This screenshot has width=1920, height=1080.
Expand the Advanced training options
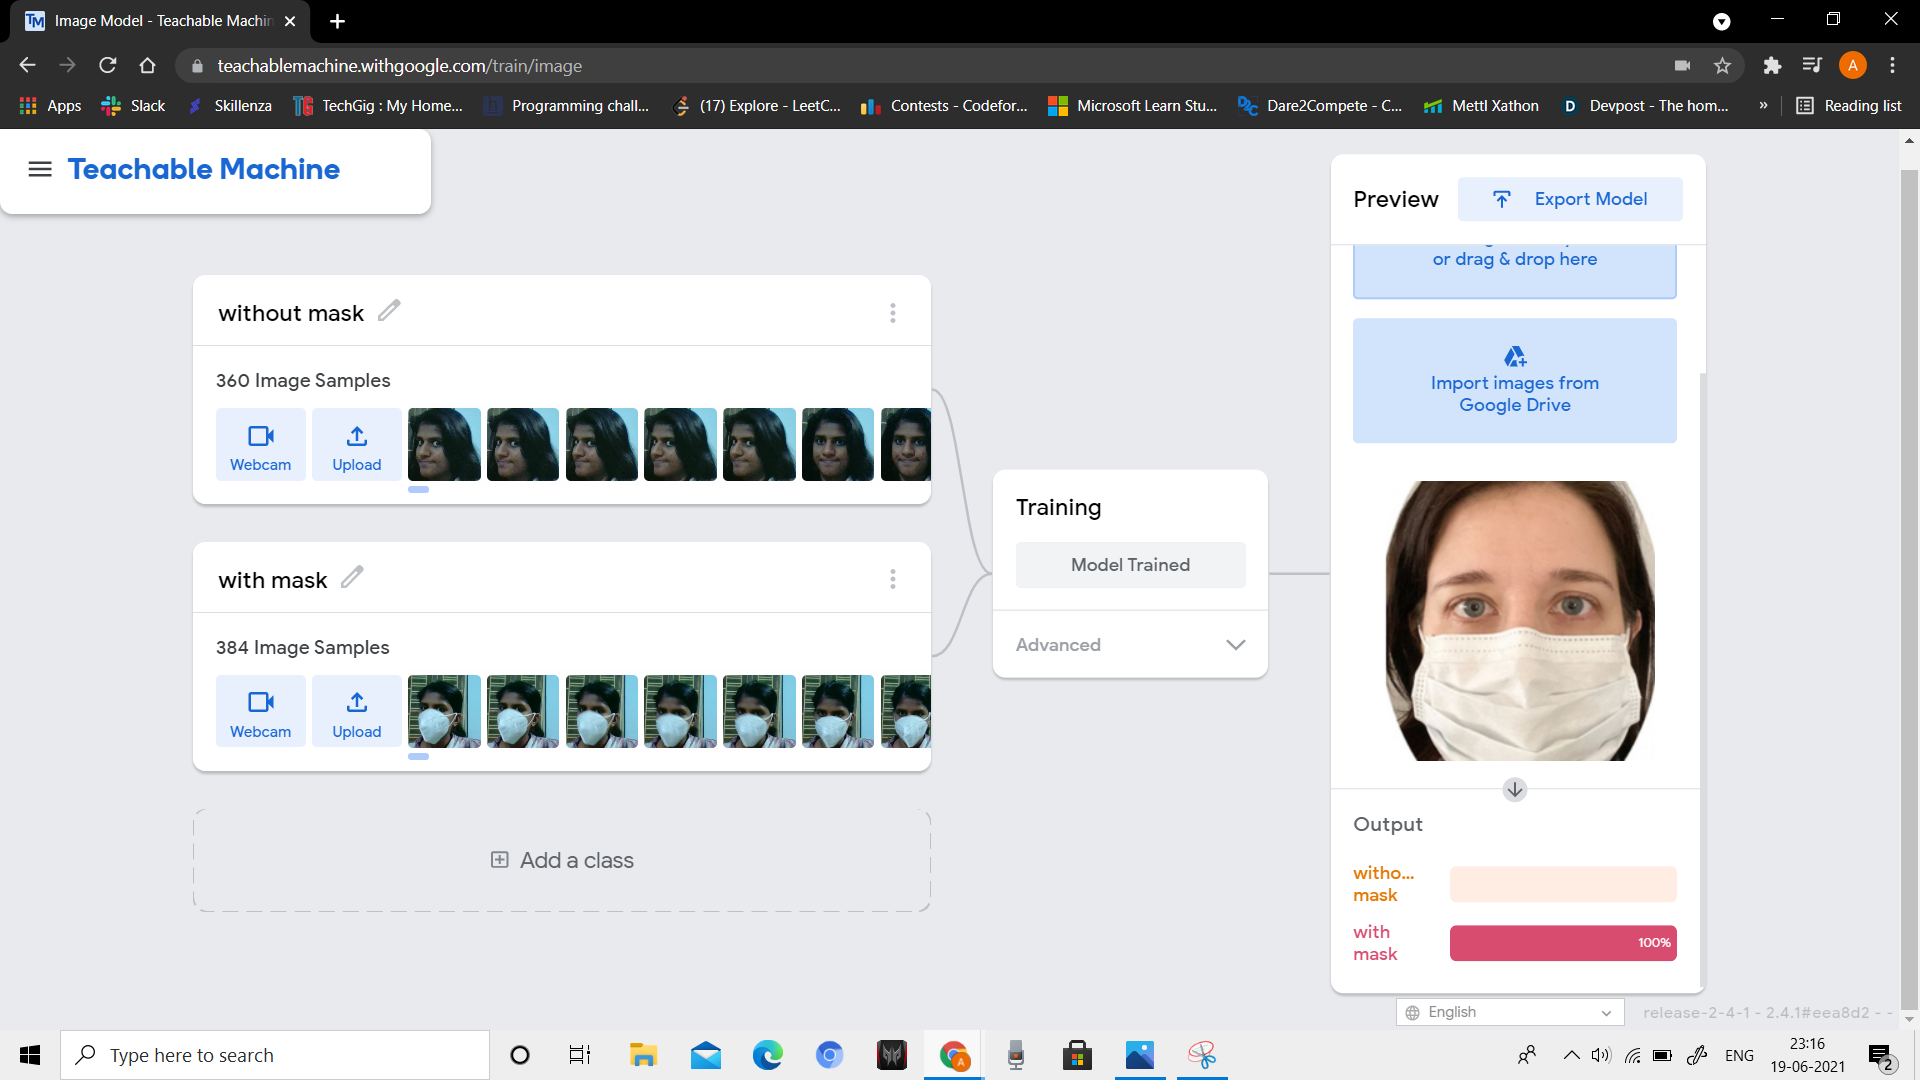[x=1130, y=645]
